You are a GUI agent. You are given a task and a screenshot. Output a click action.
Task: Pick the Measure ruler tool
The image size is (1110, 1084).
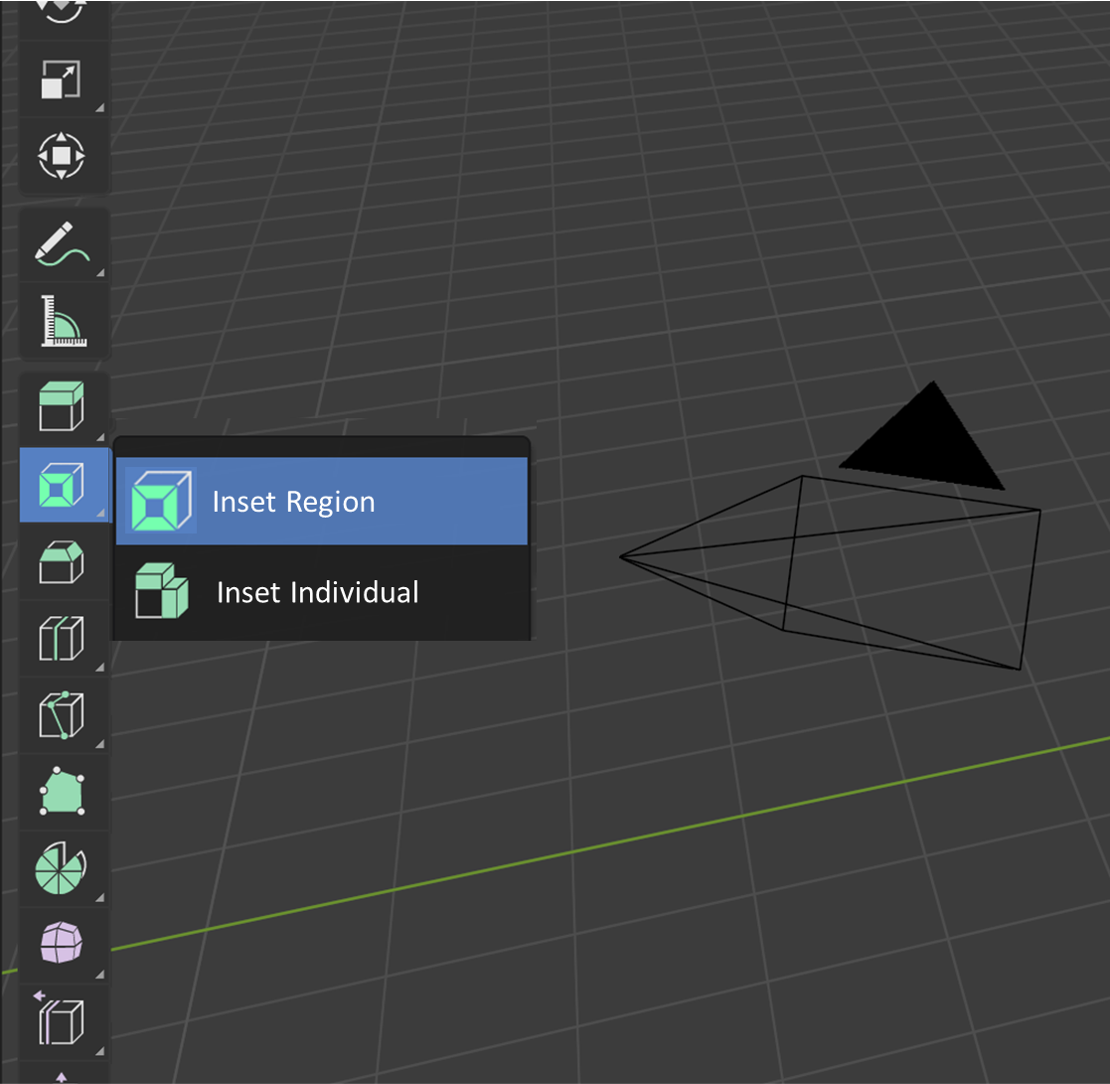(63, 321)
